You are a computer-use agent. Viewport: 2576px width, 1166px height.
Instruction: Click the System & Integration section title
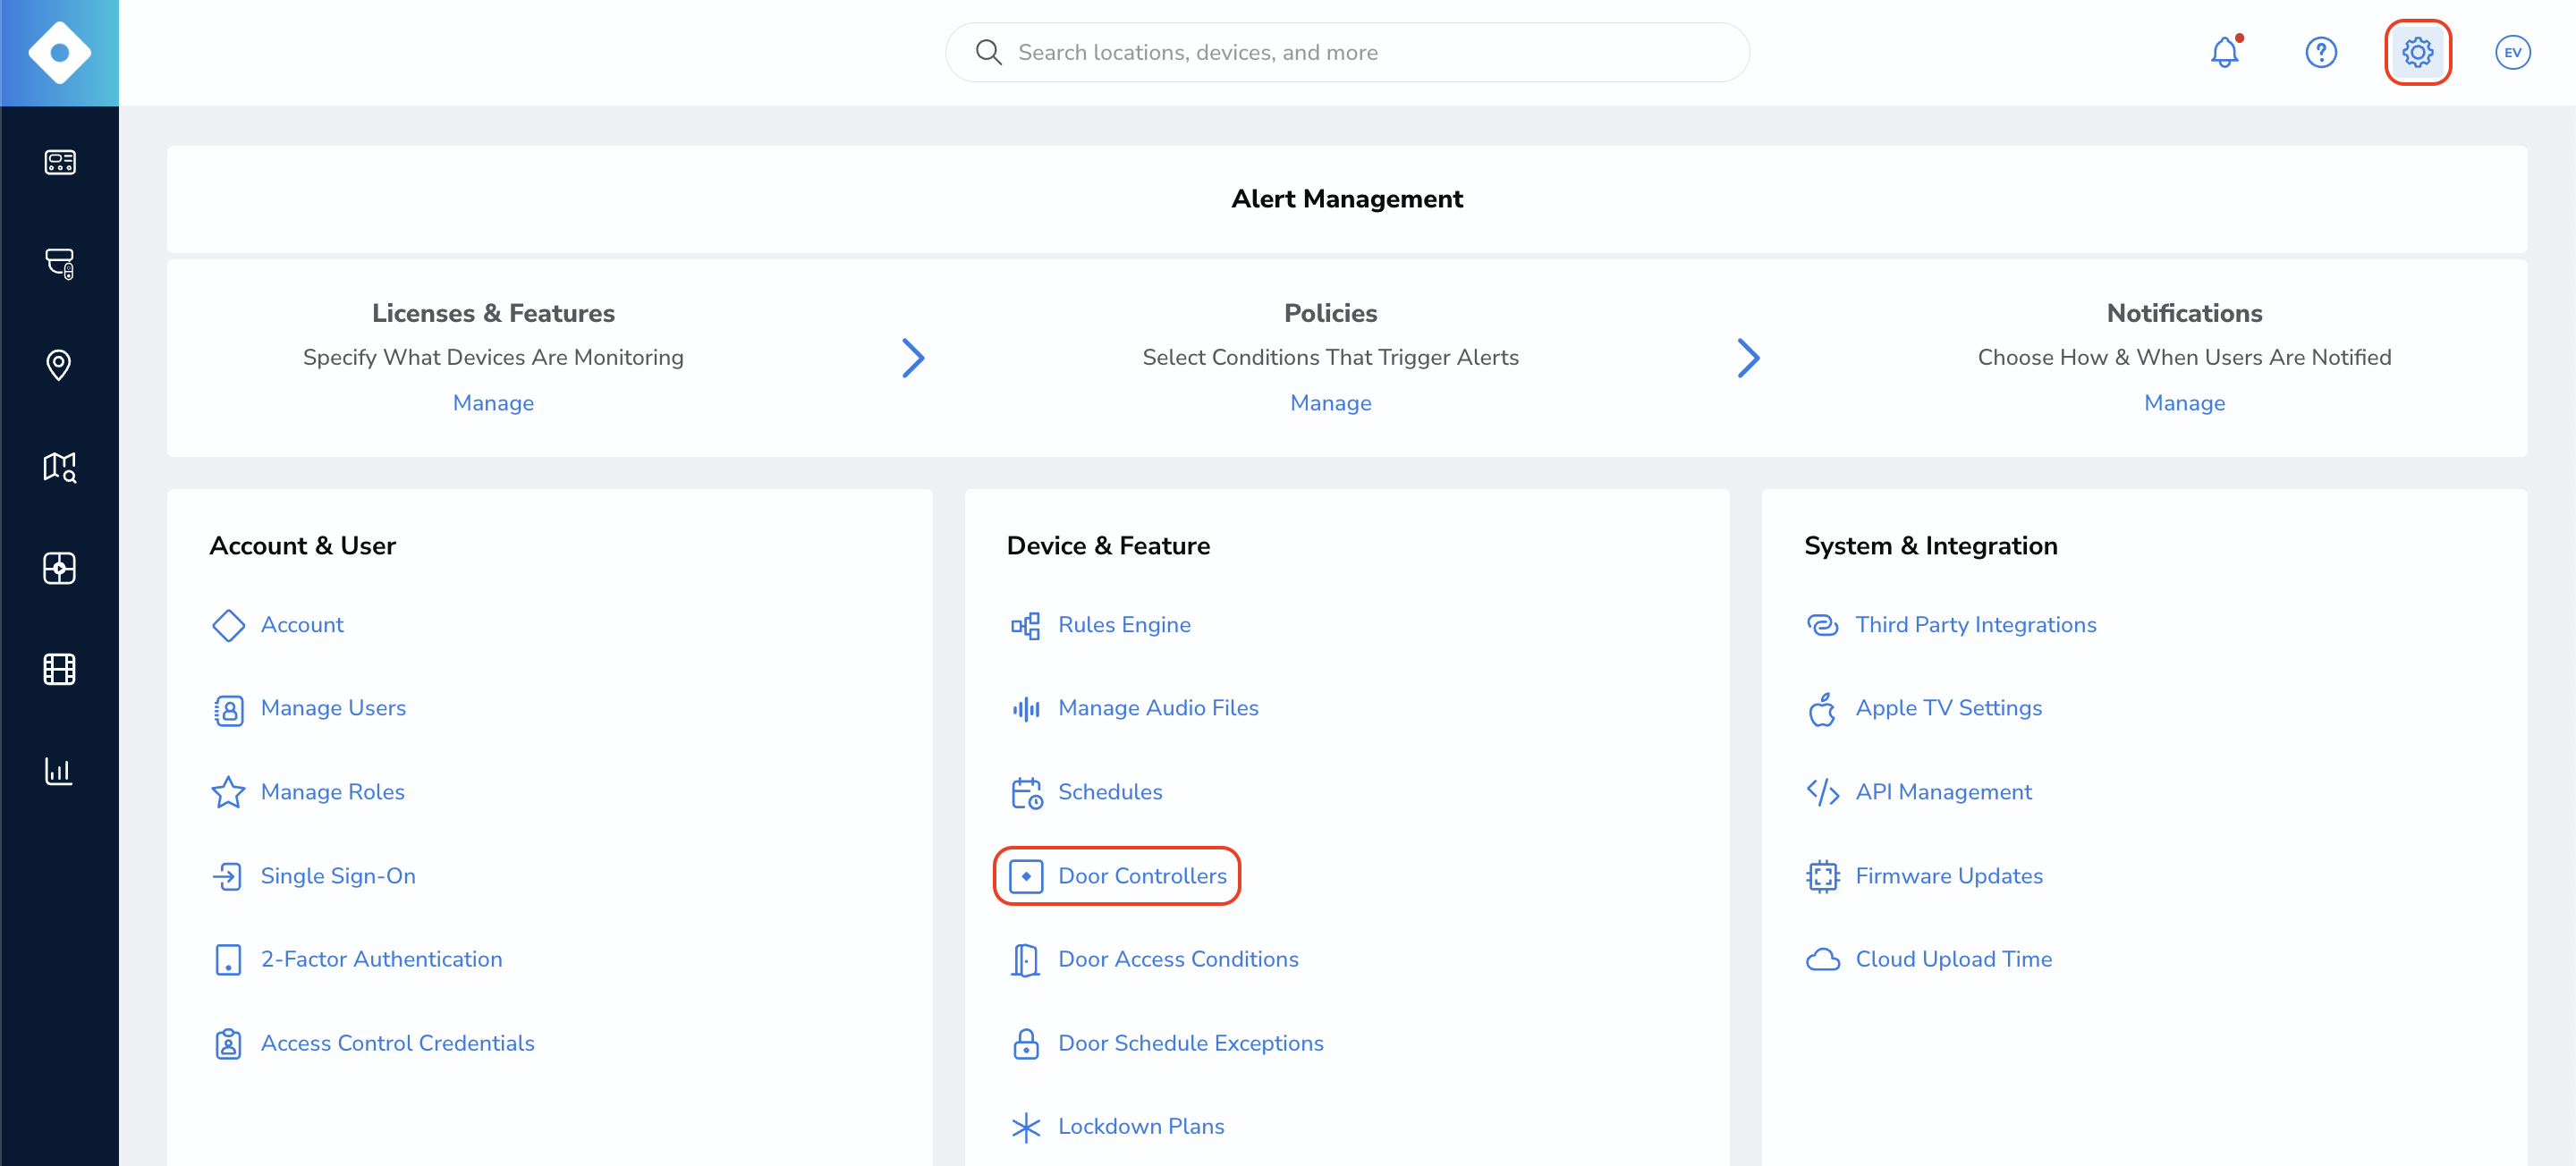pos(1930,546)
